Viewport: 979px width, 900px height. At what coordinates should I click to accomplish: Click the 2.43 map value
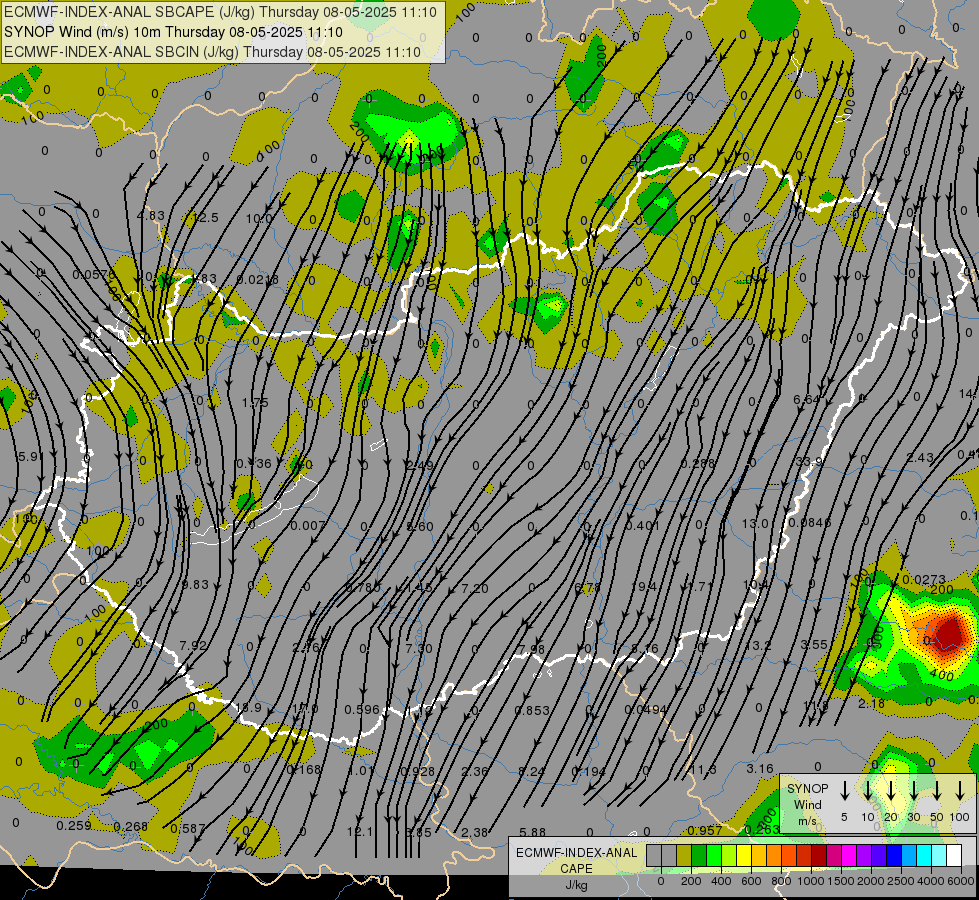click(920, 458)
